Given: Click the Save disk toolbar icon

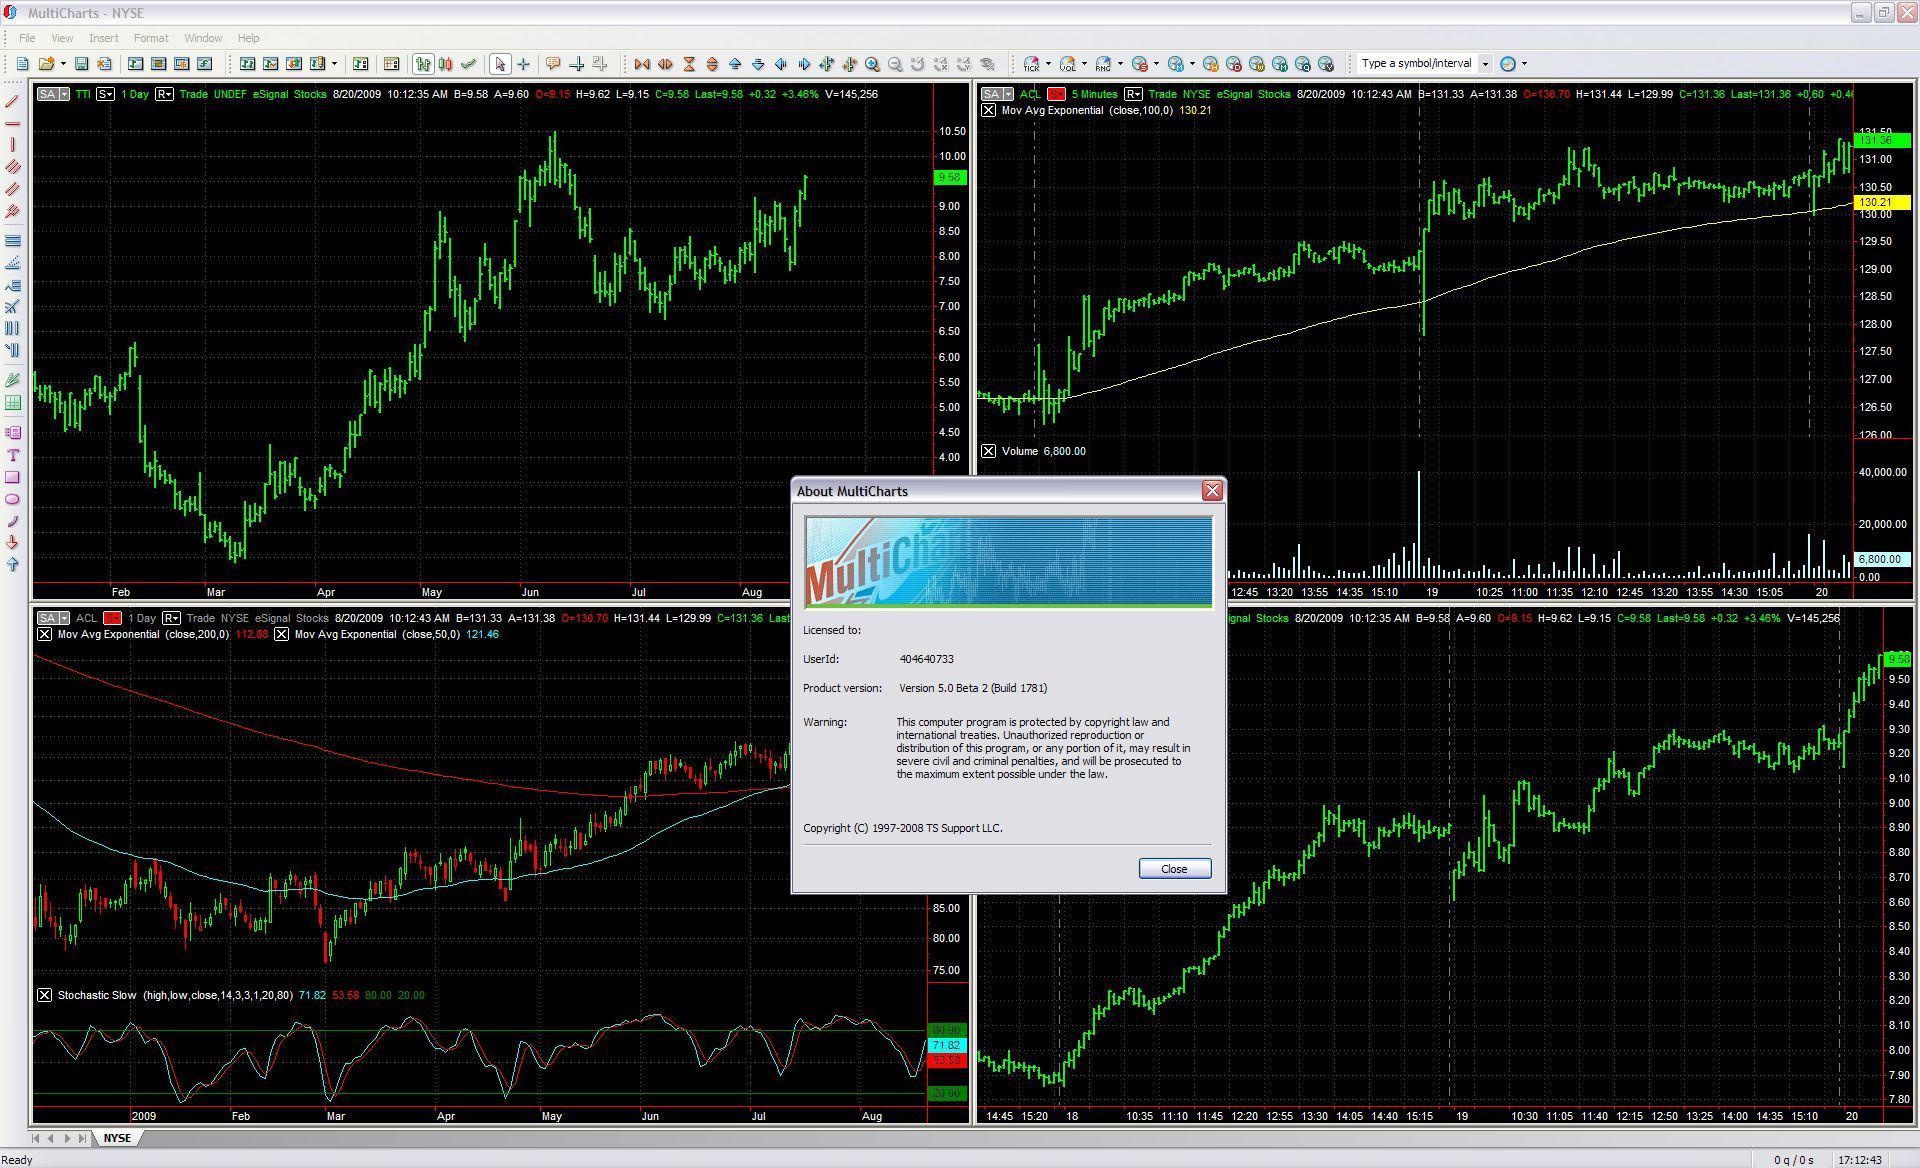Looking at the screenshot, I should 81,64.
